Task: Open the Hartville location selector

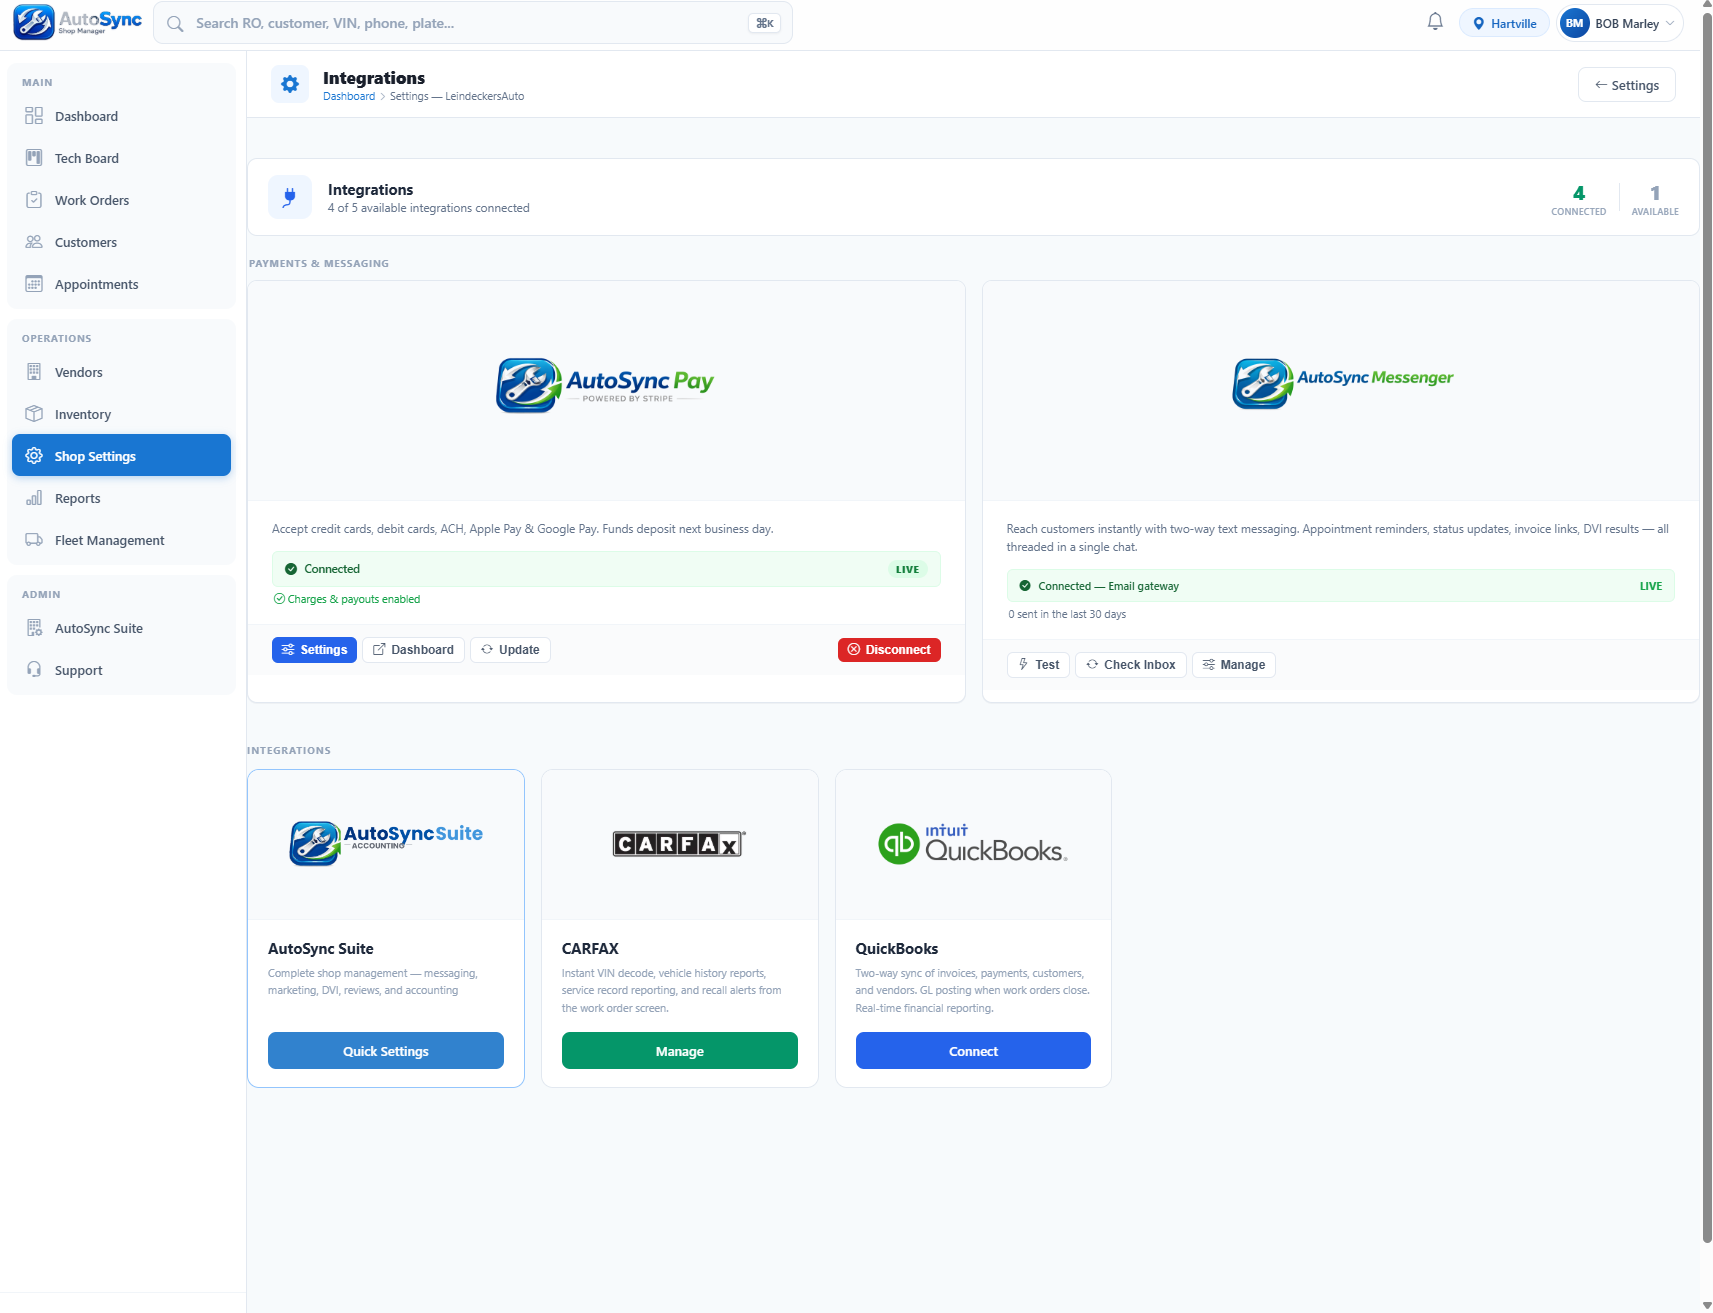Action: pyautogui.click(x=1504, y=24)
